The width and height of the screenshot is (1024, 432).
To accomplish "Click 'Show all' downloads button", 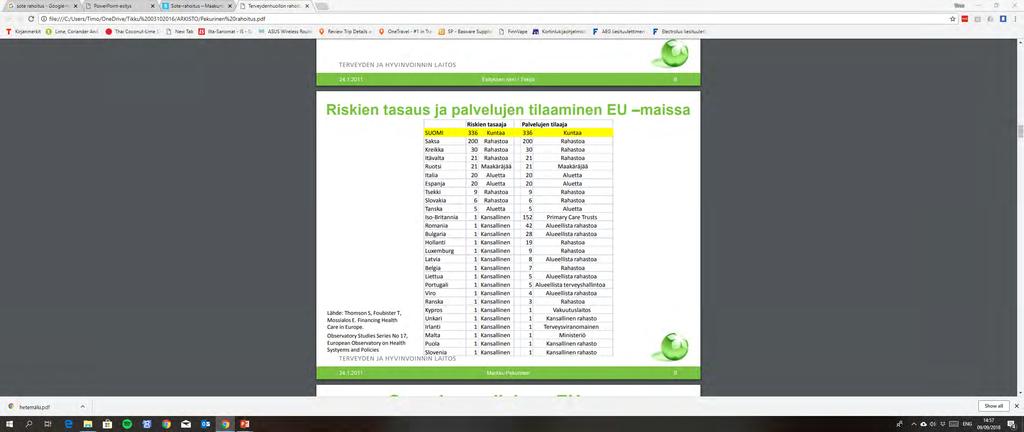I will pos(995,406).
